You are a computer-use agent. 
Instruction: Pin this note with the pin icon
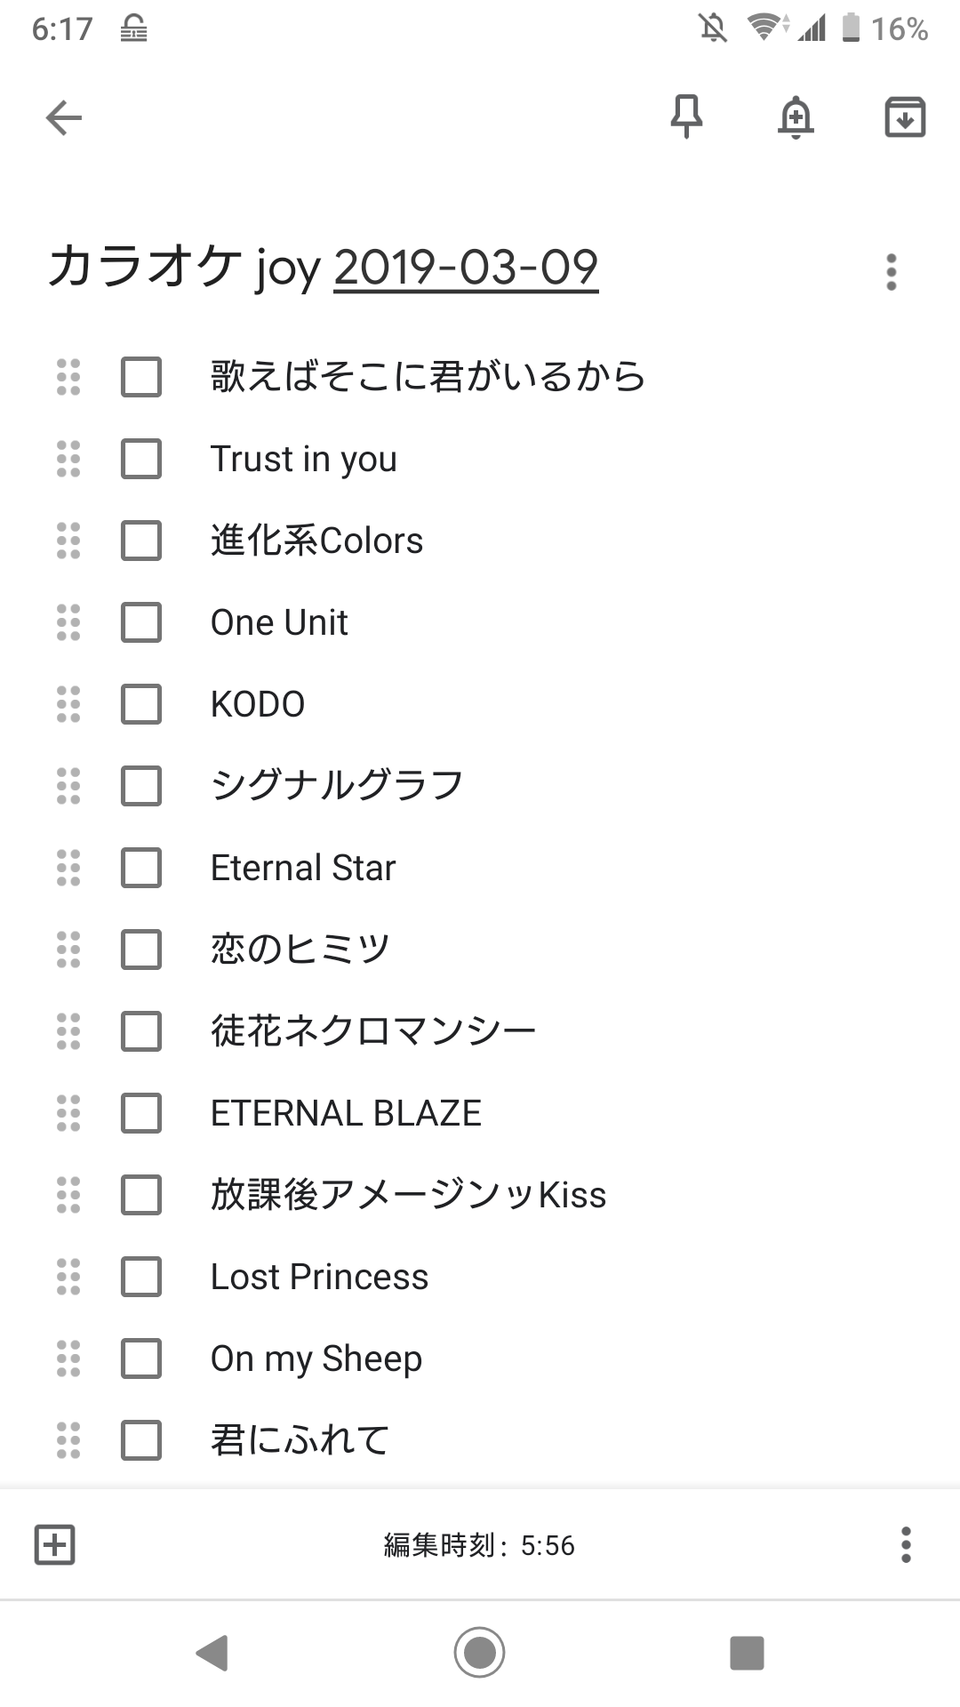coord(686,117)
